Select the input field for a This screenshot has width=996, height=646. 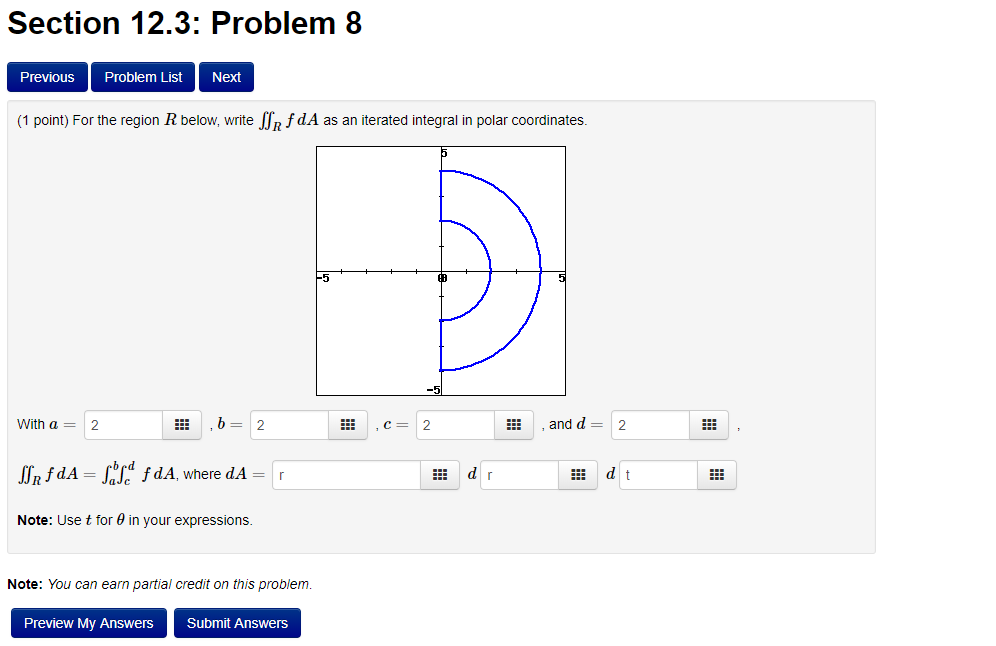(x=120, y=424)
